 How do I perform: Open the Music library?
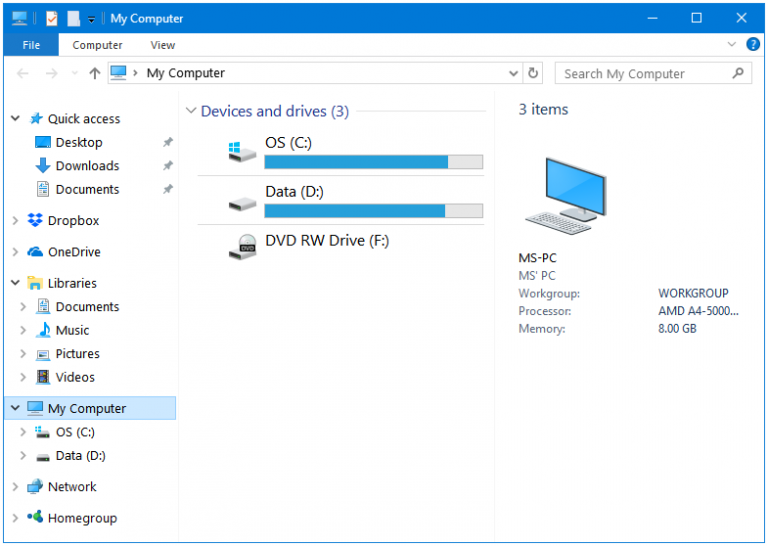tap(72, 330)
